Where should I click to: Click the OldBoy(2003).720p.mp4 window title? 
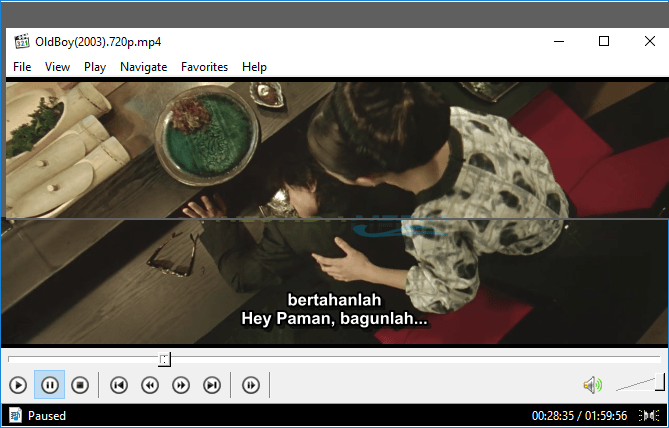98,42
